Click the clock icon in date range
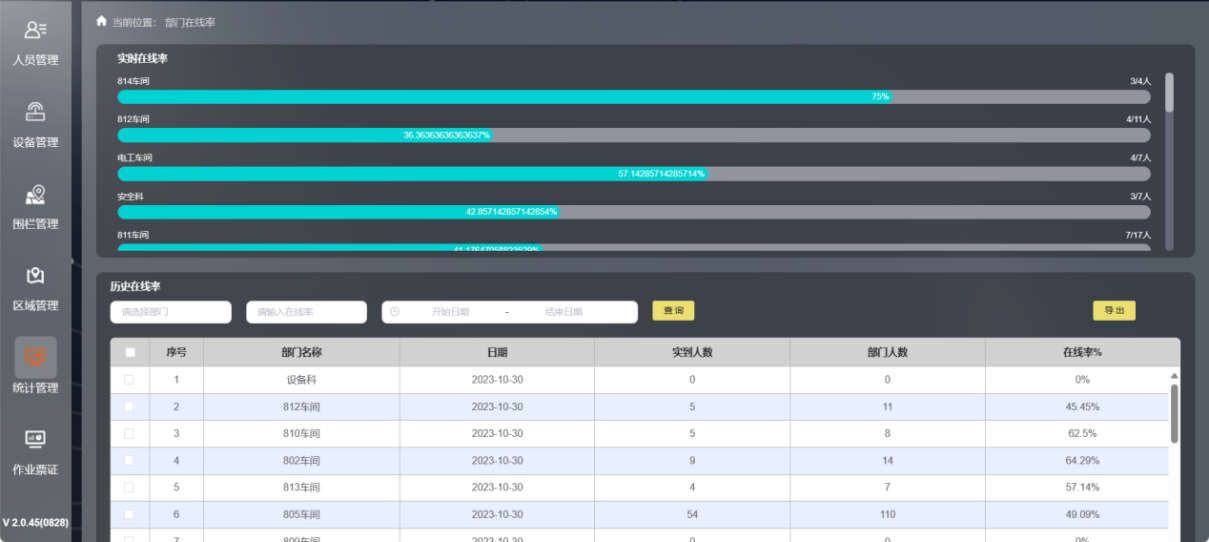This screenshot has width=1209, height=542. coord(395,312)
